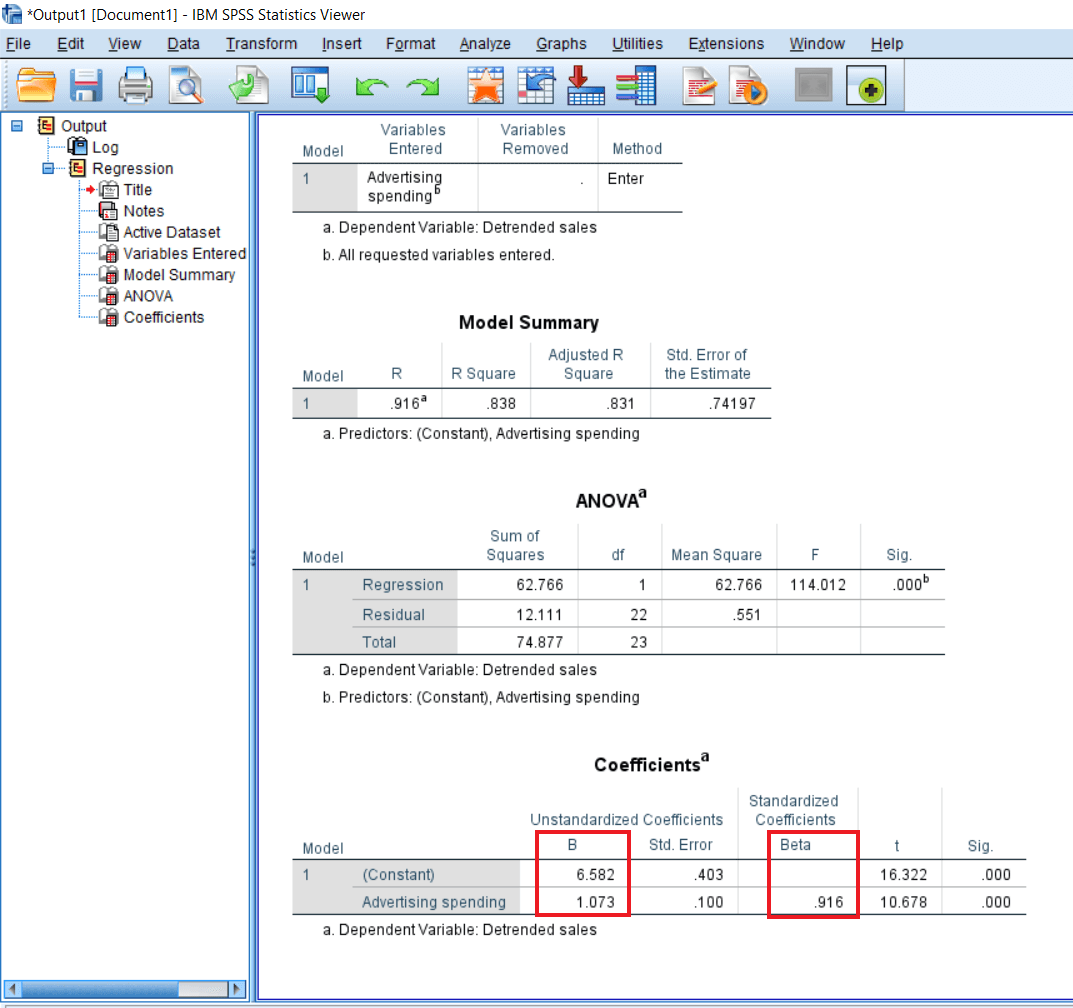The width and height of the screenshot is (1073, 1008).
Task: Click the Use Variable Sets toolbar icon
Action: pos(636,85)
